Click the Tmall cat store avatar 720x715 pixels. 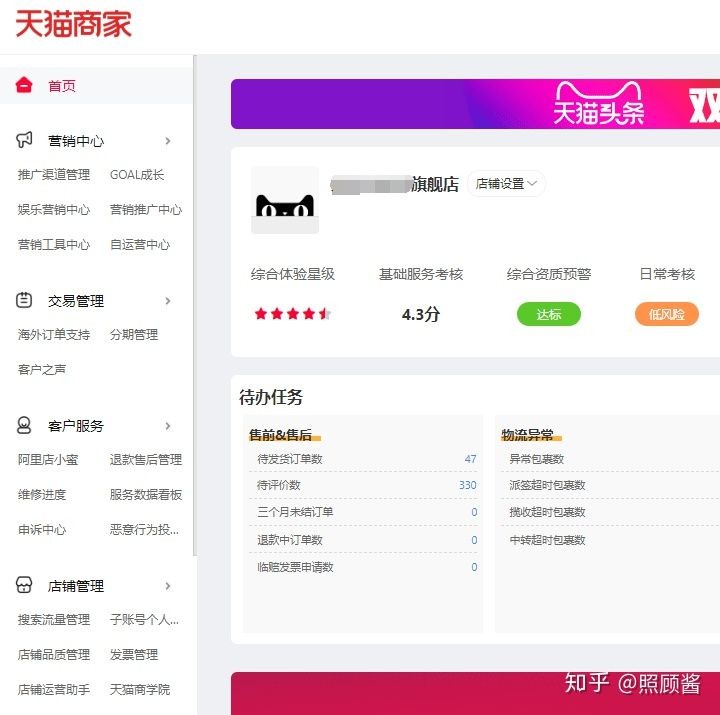click(285, 200)
